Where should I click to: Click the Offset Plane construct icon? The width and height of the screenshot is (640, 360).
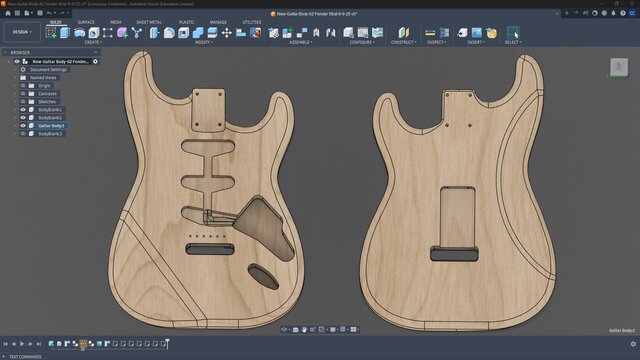[x=403, y=33]
